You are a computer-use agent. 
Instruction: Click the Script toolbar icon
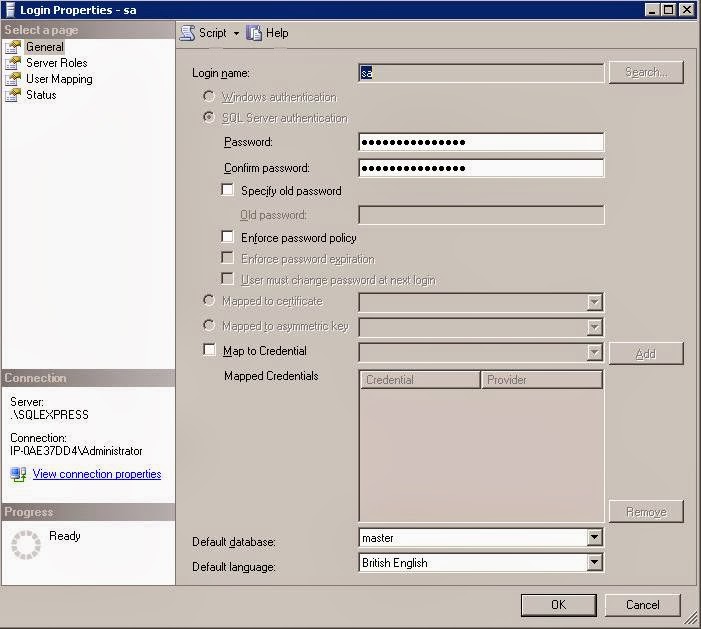(x=187, y=33)
